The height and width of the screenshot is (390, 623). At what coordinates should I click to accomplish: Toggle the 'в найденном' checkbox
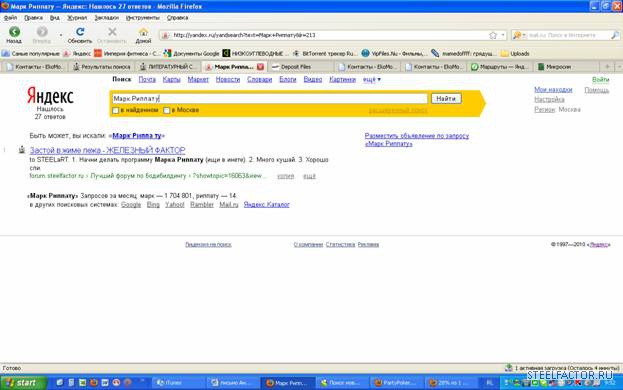[116, 110]
